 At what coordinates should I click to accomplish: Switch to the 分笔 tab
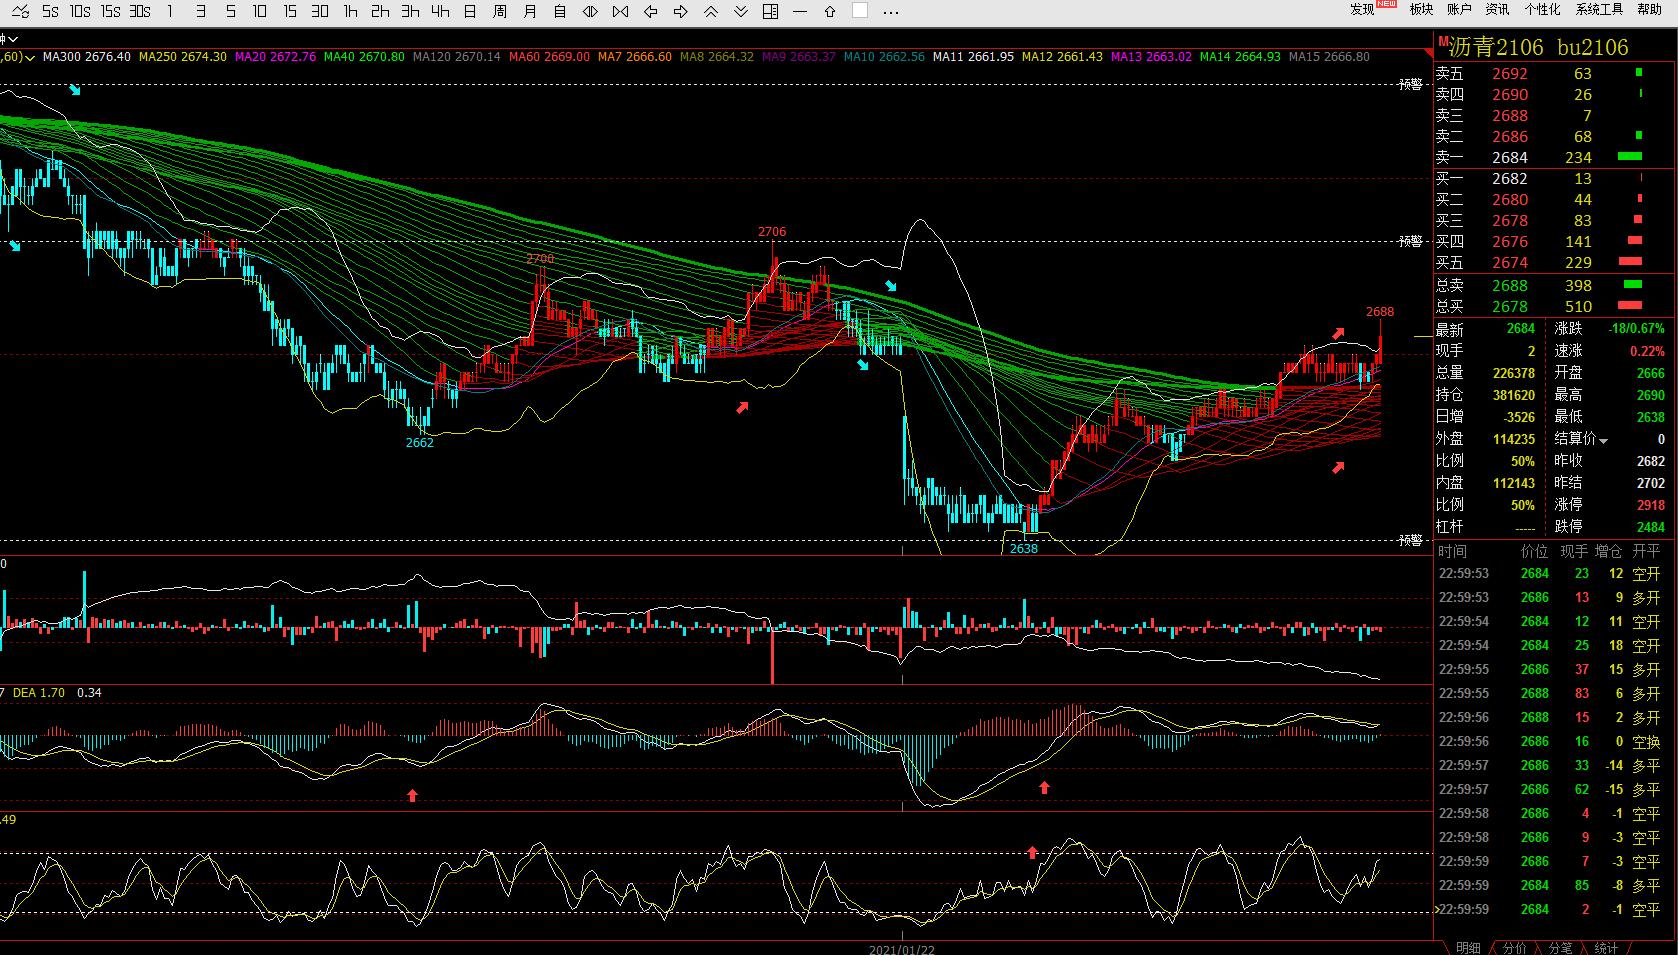(1560, 947)
